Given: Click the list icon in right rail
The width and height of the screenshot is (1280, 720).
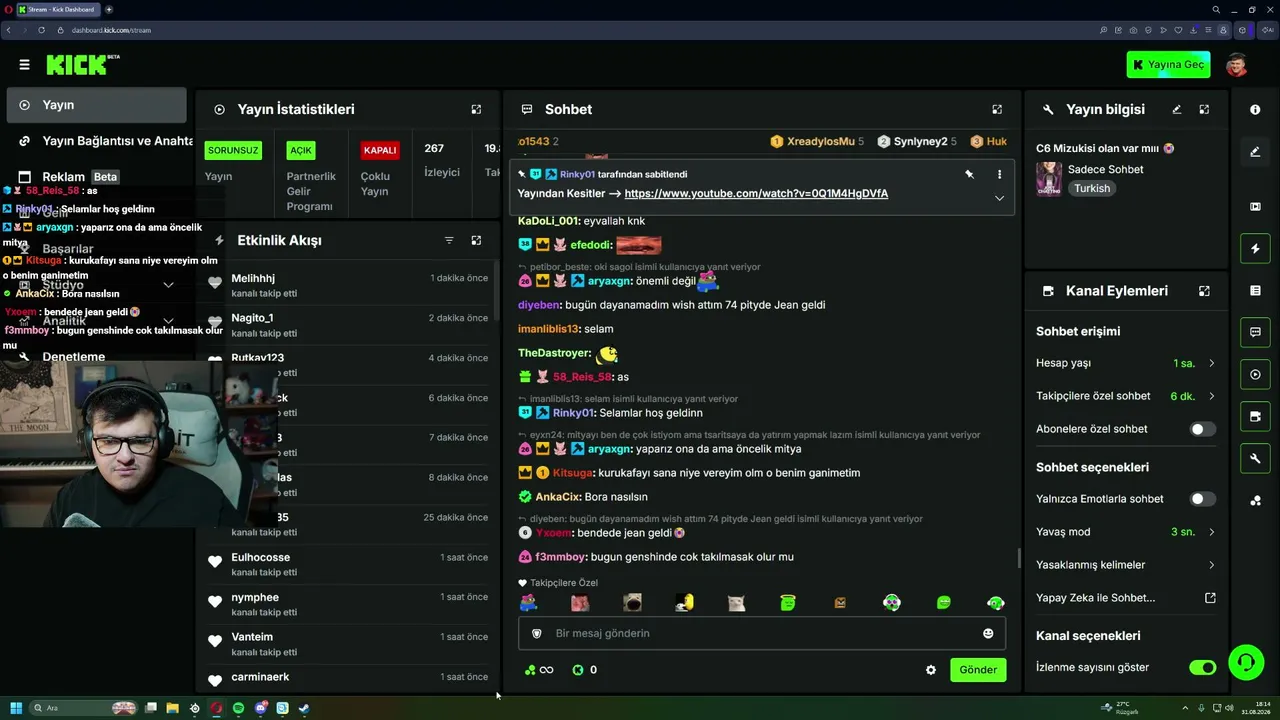Looking at the screenshot, I should (x=1255, y=290).
